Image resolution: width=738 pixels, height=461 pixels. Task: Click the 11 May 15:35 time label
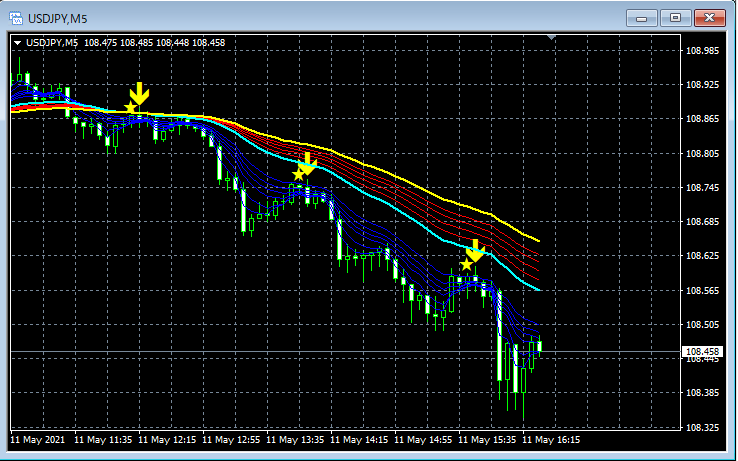point(487,440)
